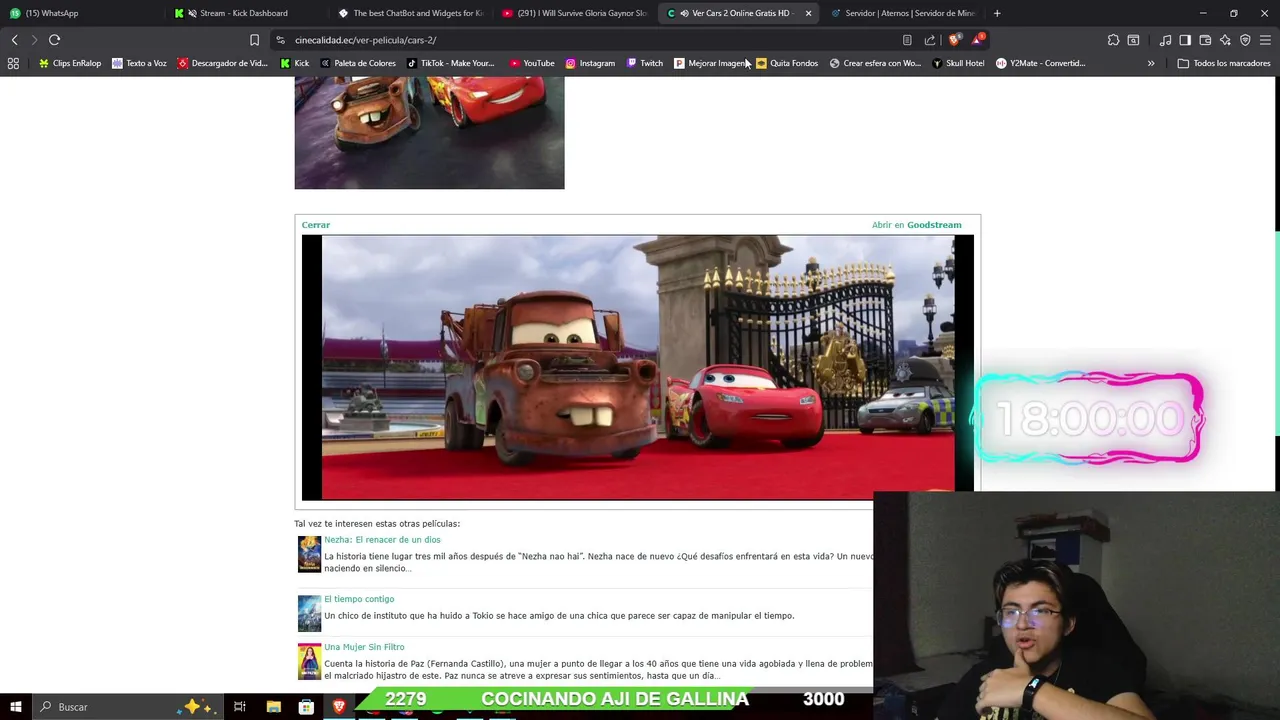Click Abrir en Goodstream link

tap(916, 225)
